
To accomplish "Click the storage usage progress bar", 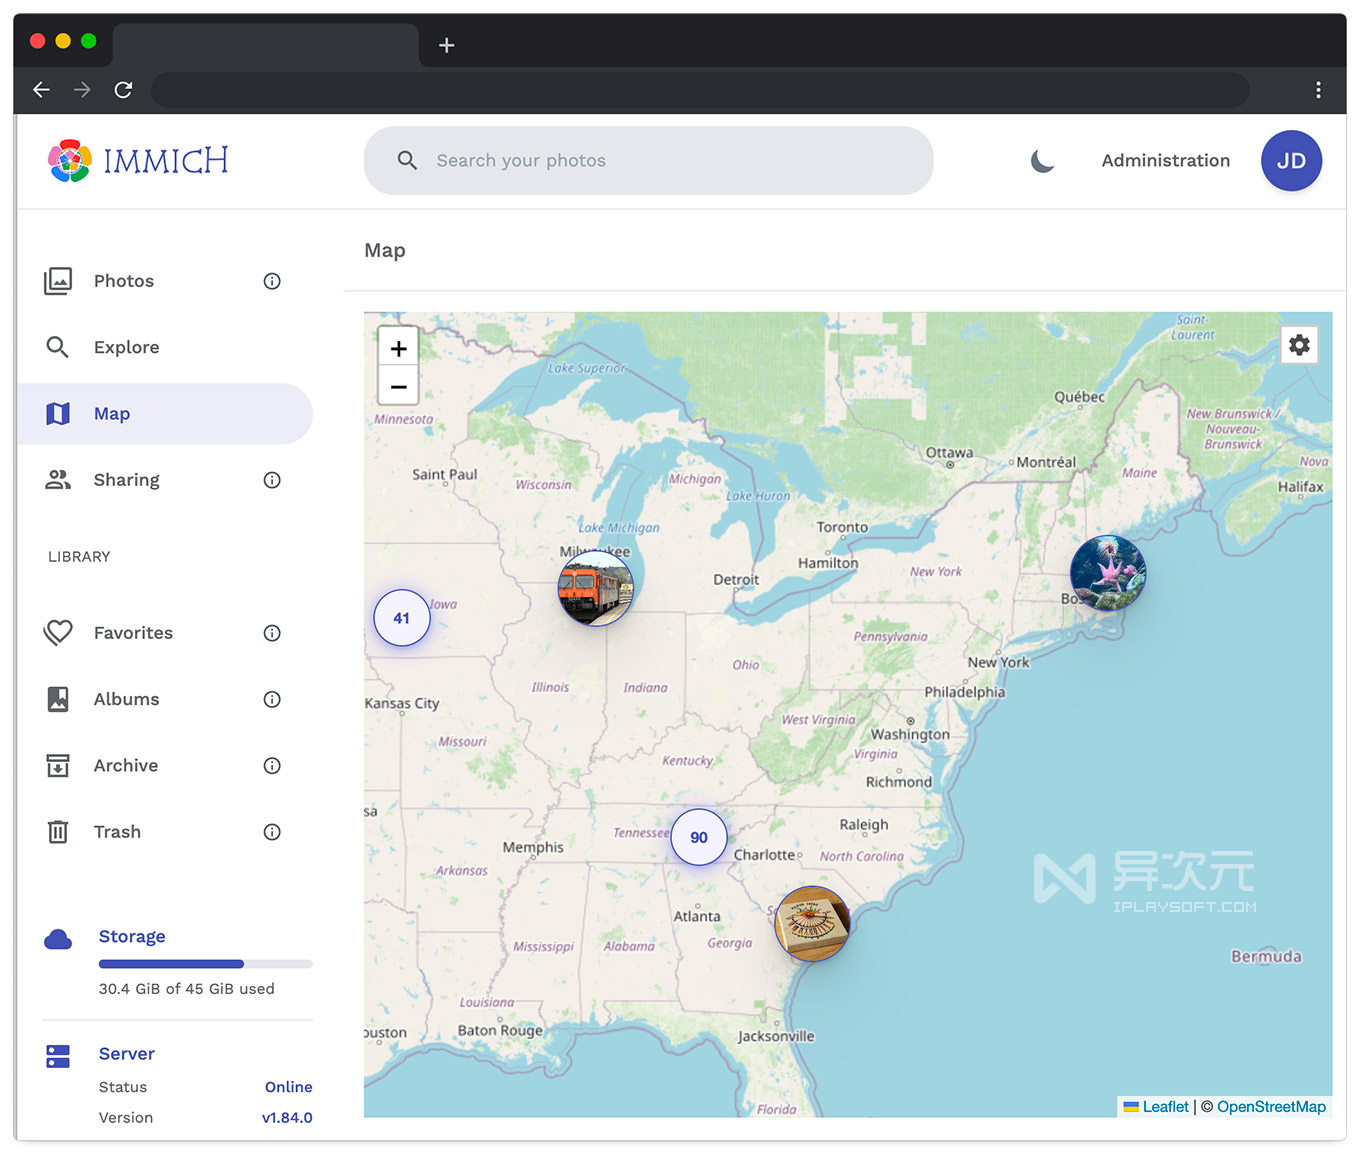I will click(205, 964).
